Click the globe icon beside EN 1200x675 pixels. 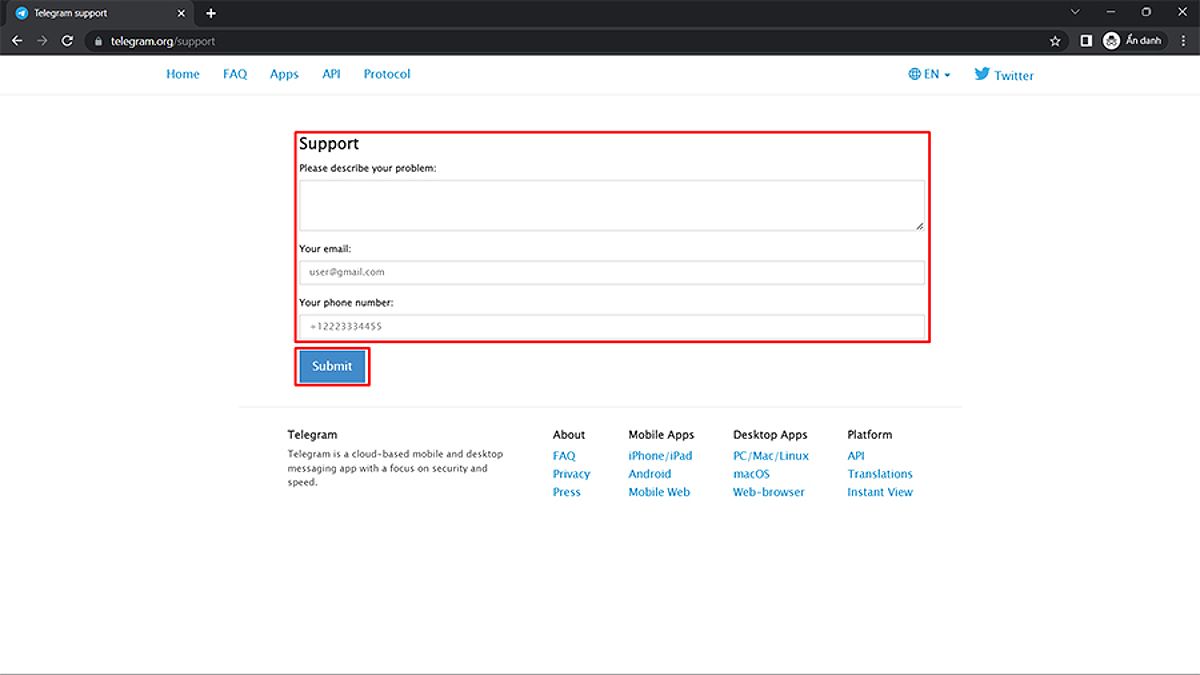(914, 74)
